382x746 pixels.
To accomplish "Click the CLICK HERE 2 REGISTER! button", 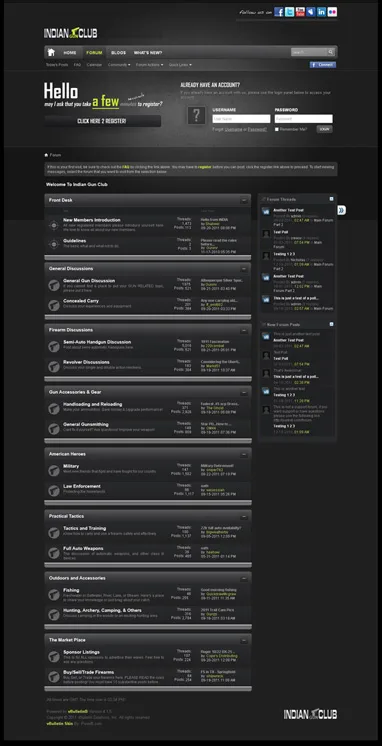I will 102,121.
